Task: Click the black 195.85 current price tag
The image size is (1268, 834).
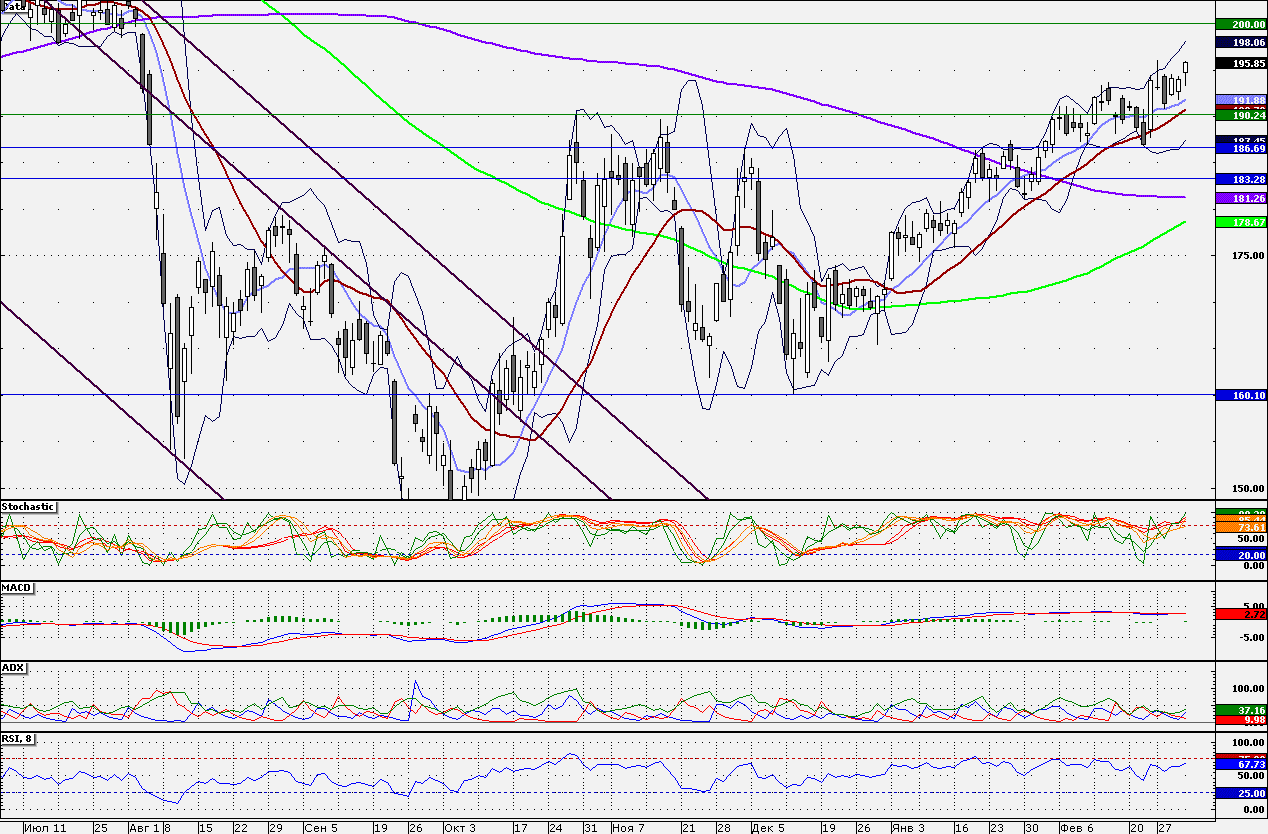Action: (x=1241, y=63)
